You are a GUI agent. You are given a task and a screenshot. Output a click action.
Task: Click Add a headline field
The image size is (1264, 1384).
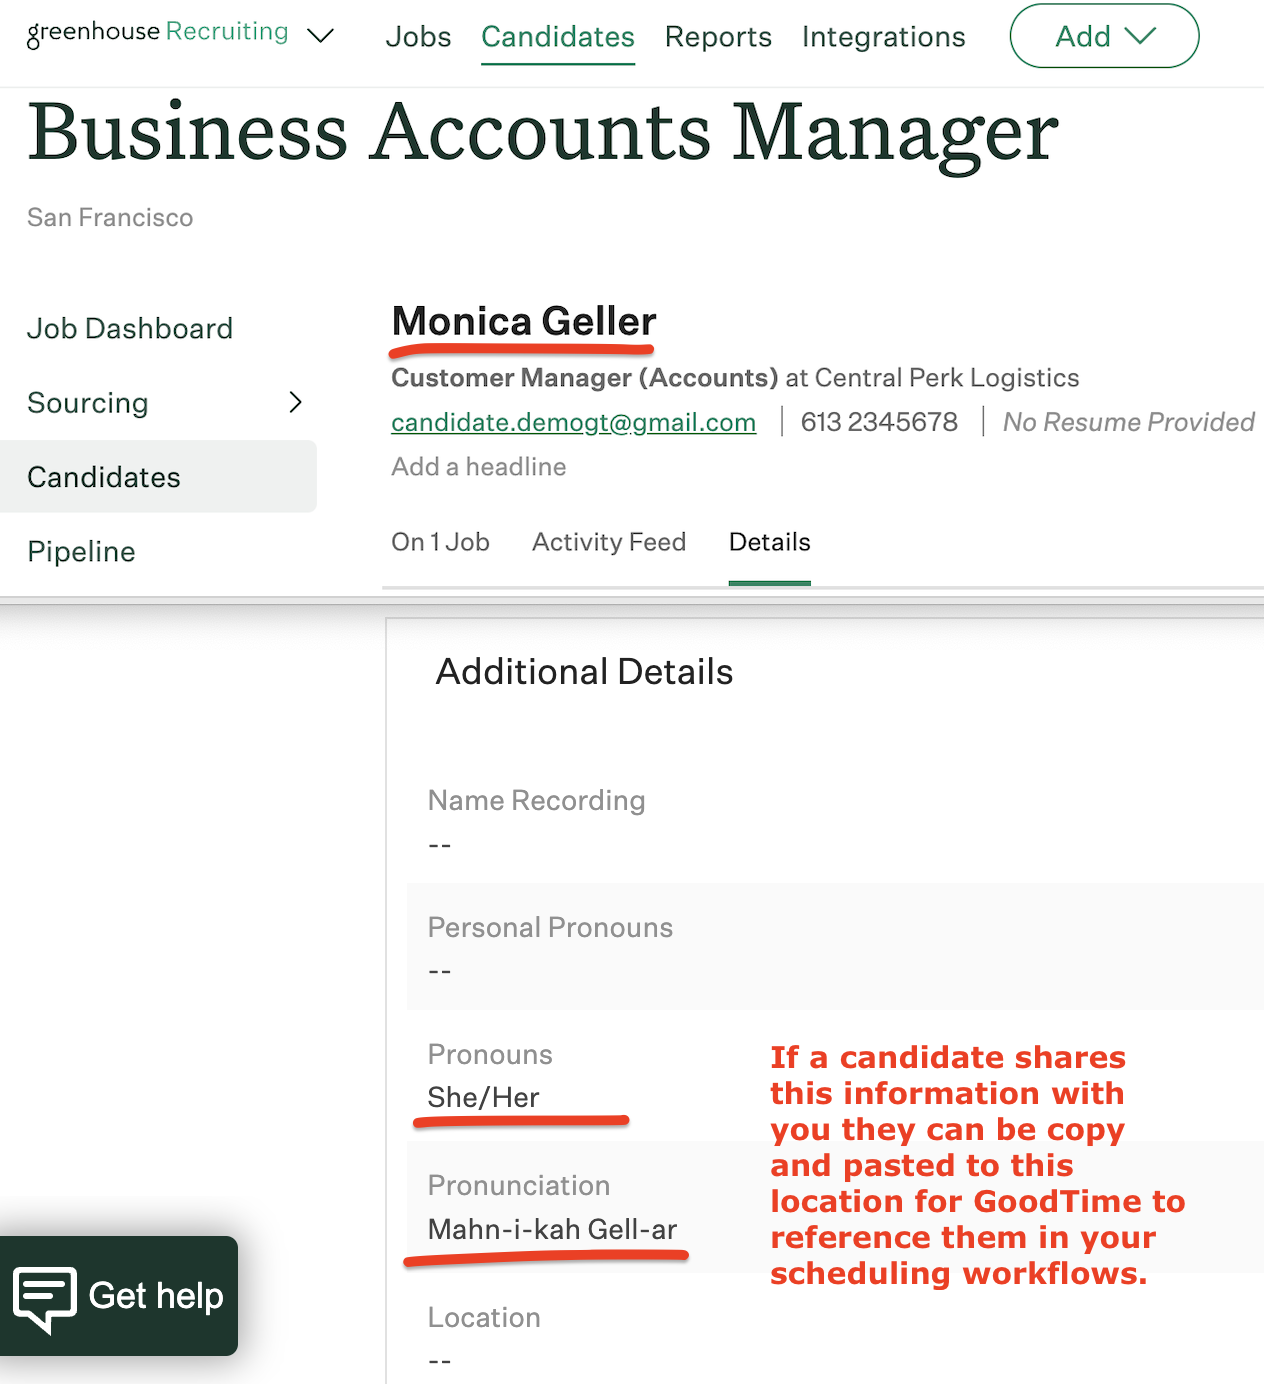[478, 467]
